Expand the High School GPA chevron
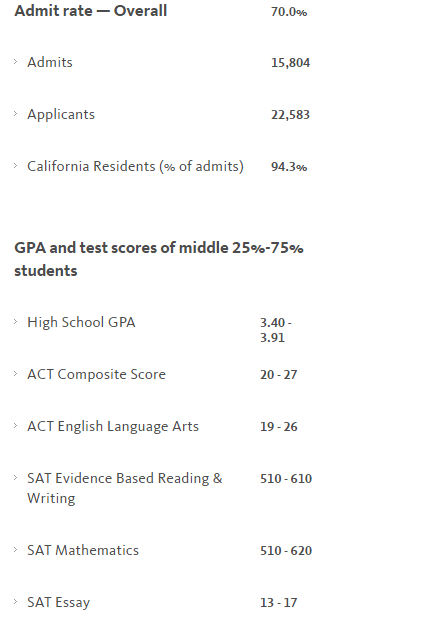 point(15,322)
